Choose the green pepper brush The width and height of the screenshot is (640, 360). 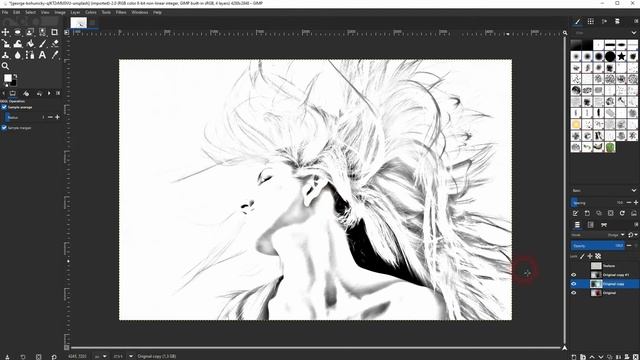tap(610, 147)
